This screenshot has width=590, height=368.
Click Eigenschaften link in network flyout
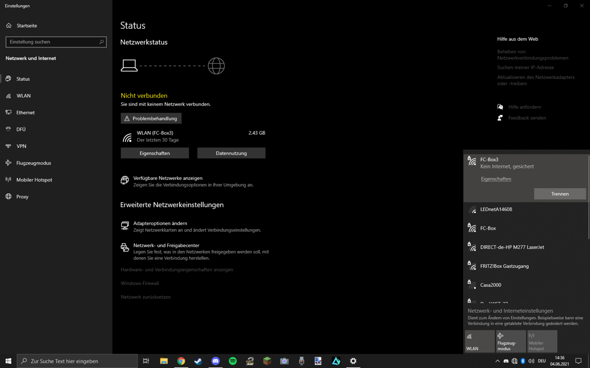(496, 179)
